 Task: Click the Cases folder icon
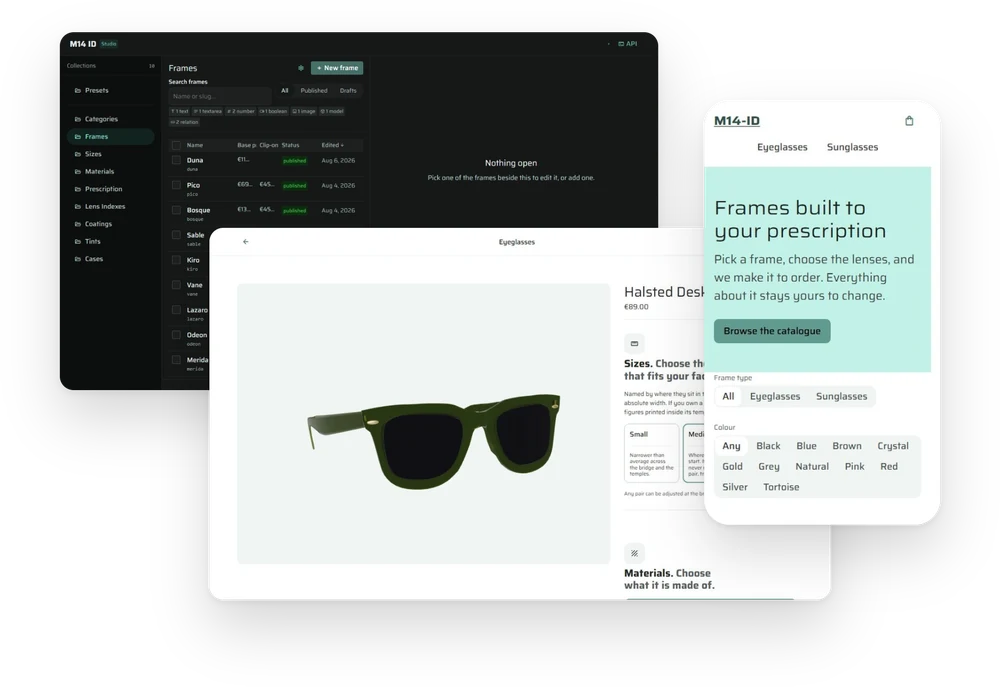coord(78,259)
